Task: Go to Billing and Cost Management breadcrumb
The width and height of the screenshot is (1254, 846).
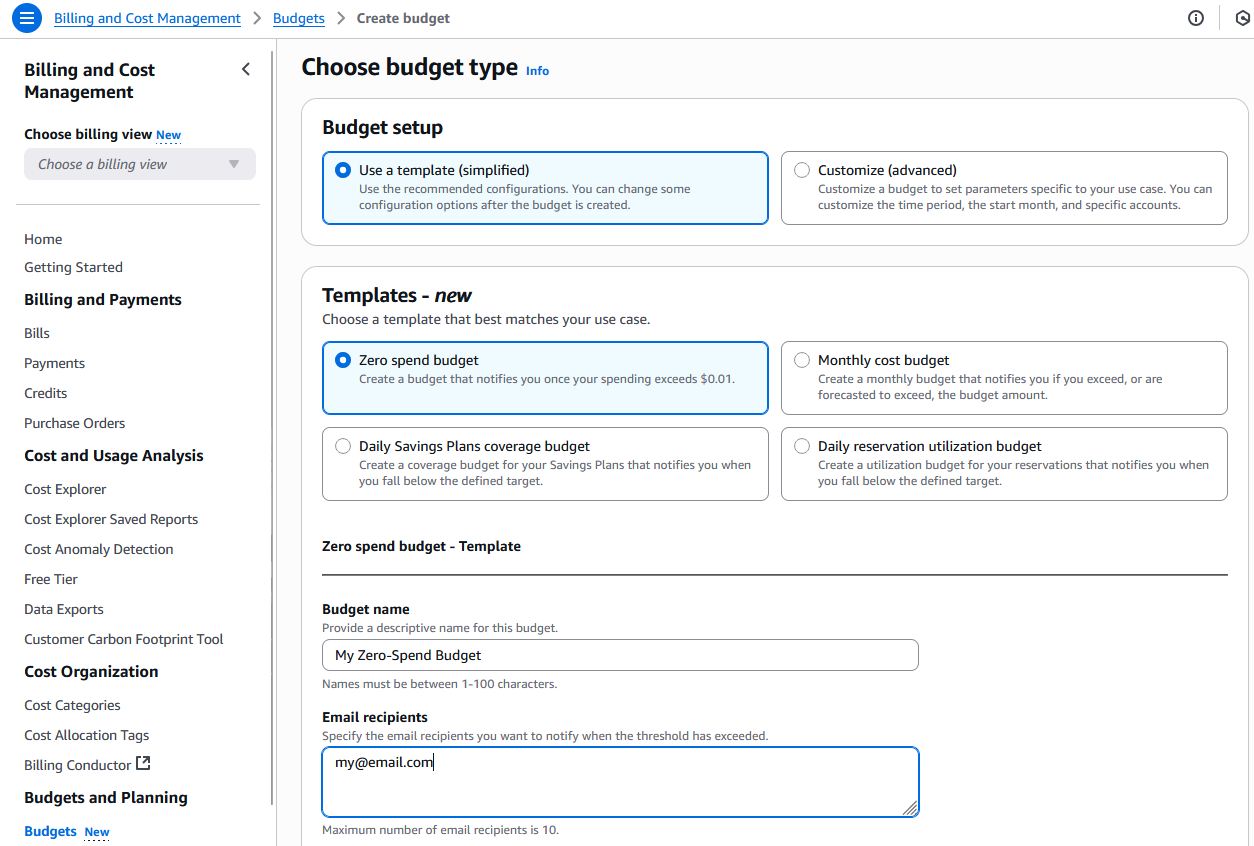Action: click(x=147, y=18)
